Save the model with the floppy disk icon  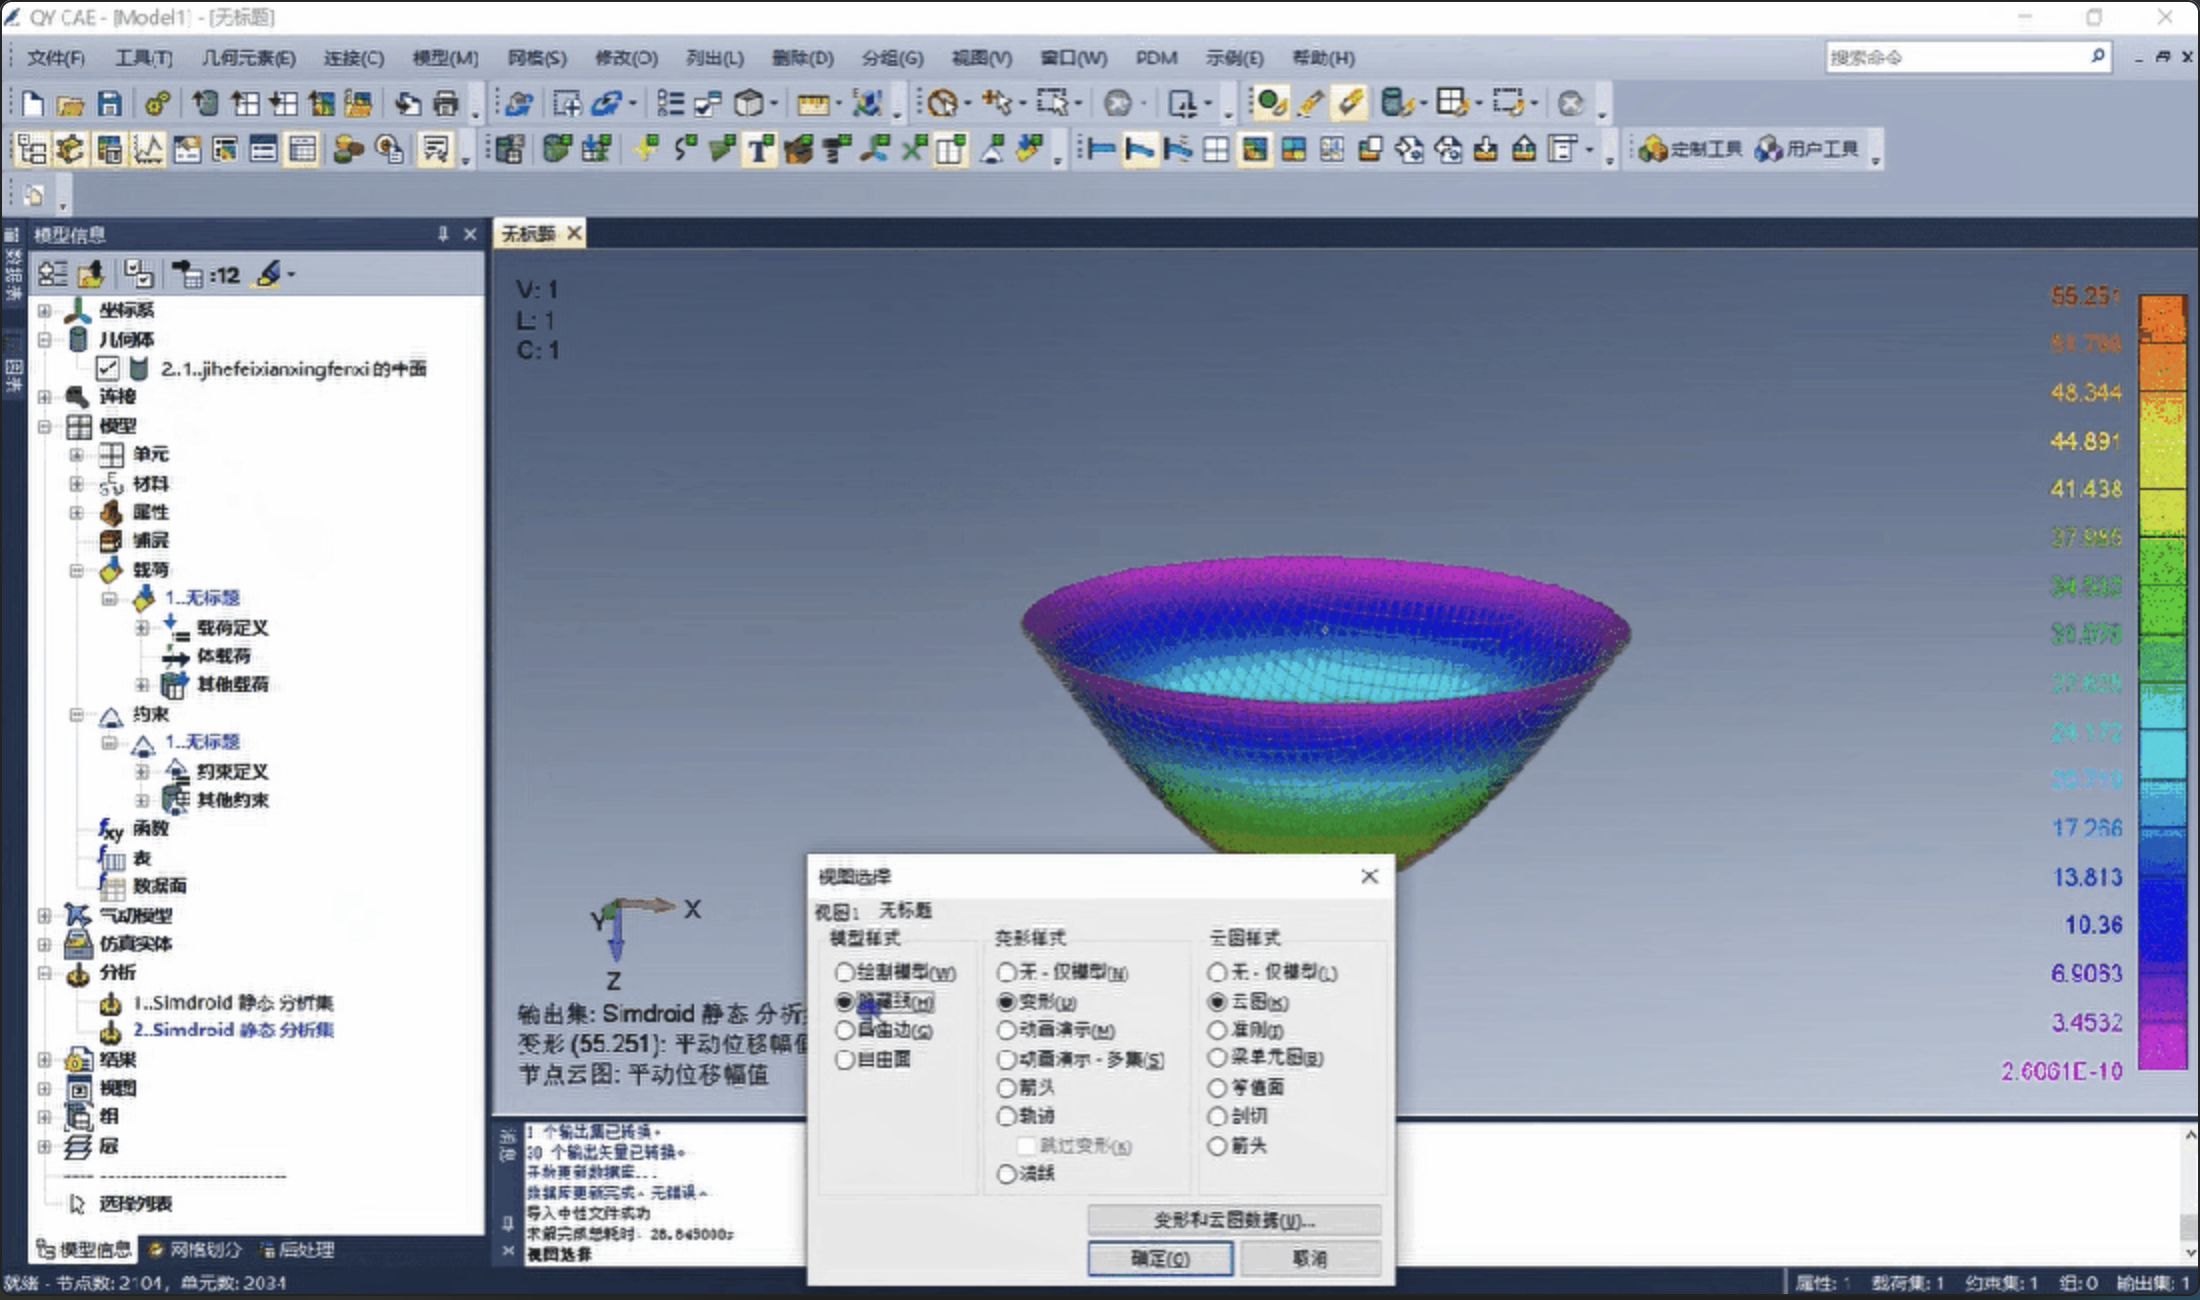[109, 103]
